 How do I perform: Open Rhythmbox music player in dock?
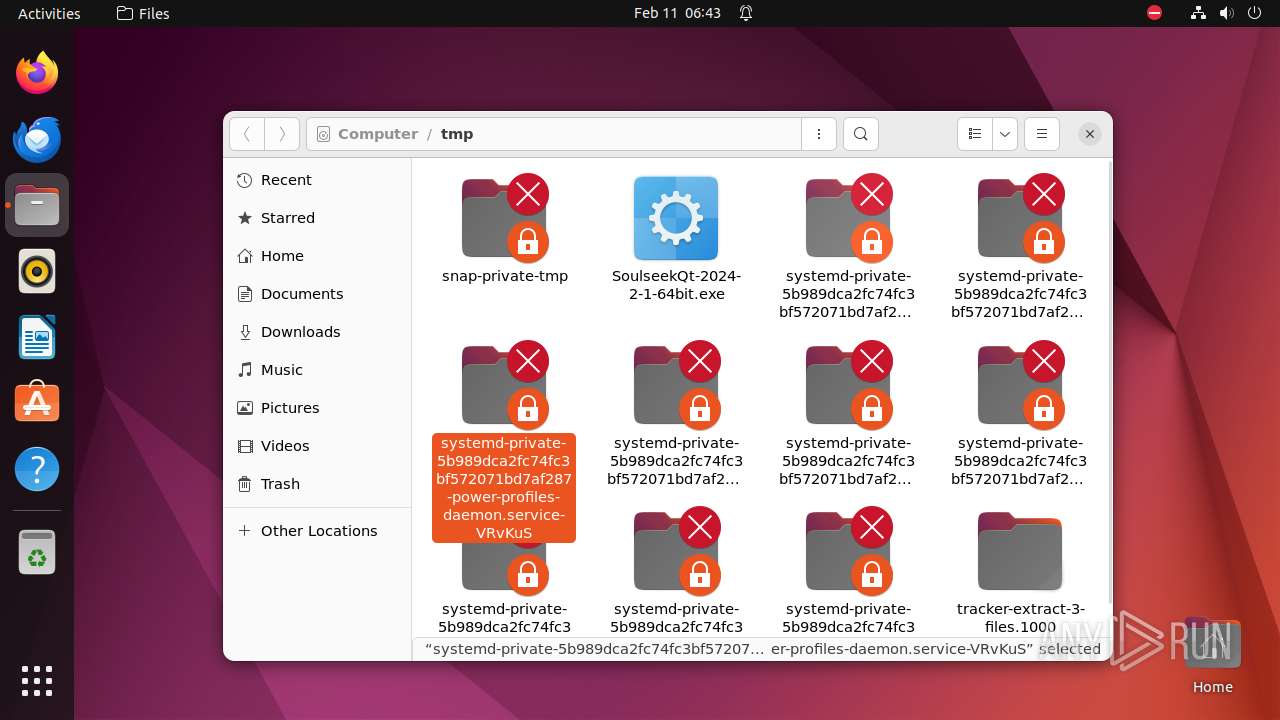point(37,271)
